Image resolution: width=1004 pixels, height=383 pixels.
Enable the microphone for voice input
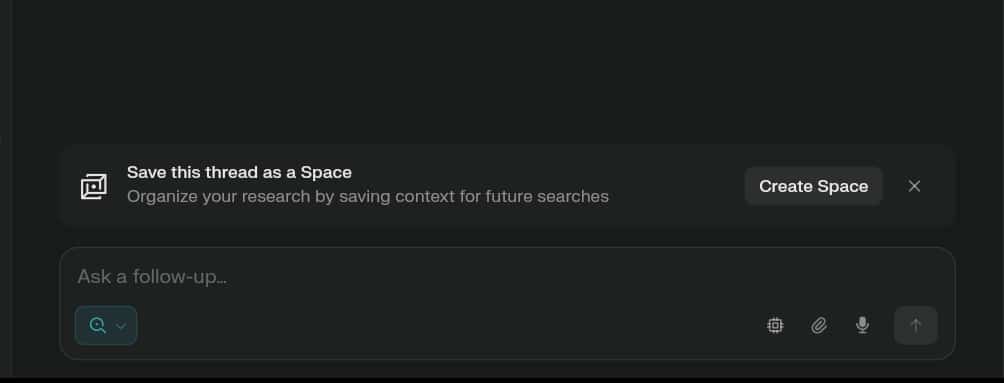[862, 325]
